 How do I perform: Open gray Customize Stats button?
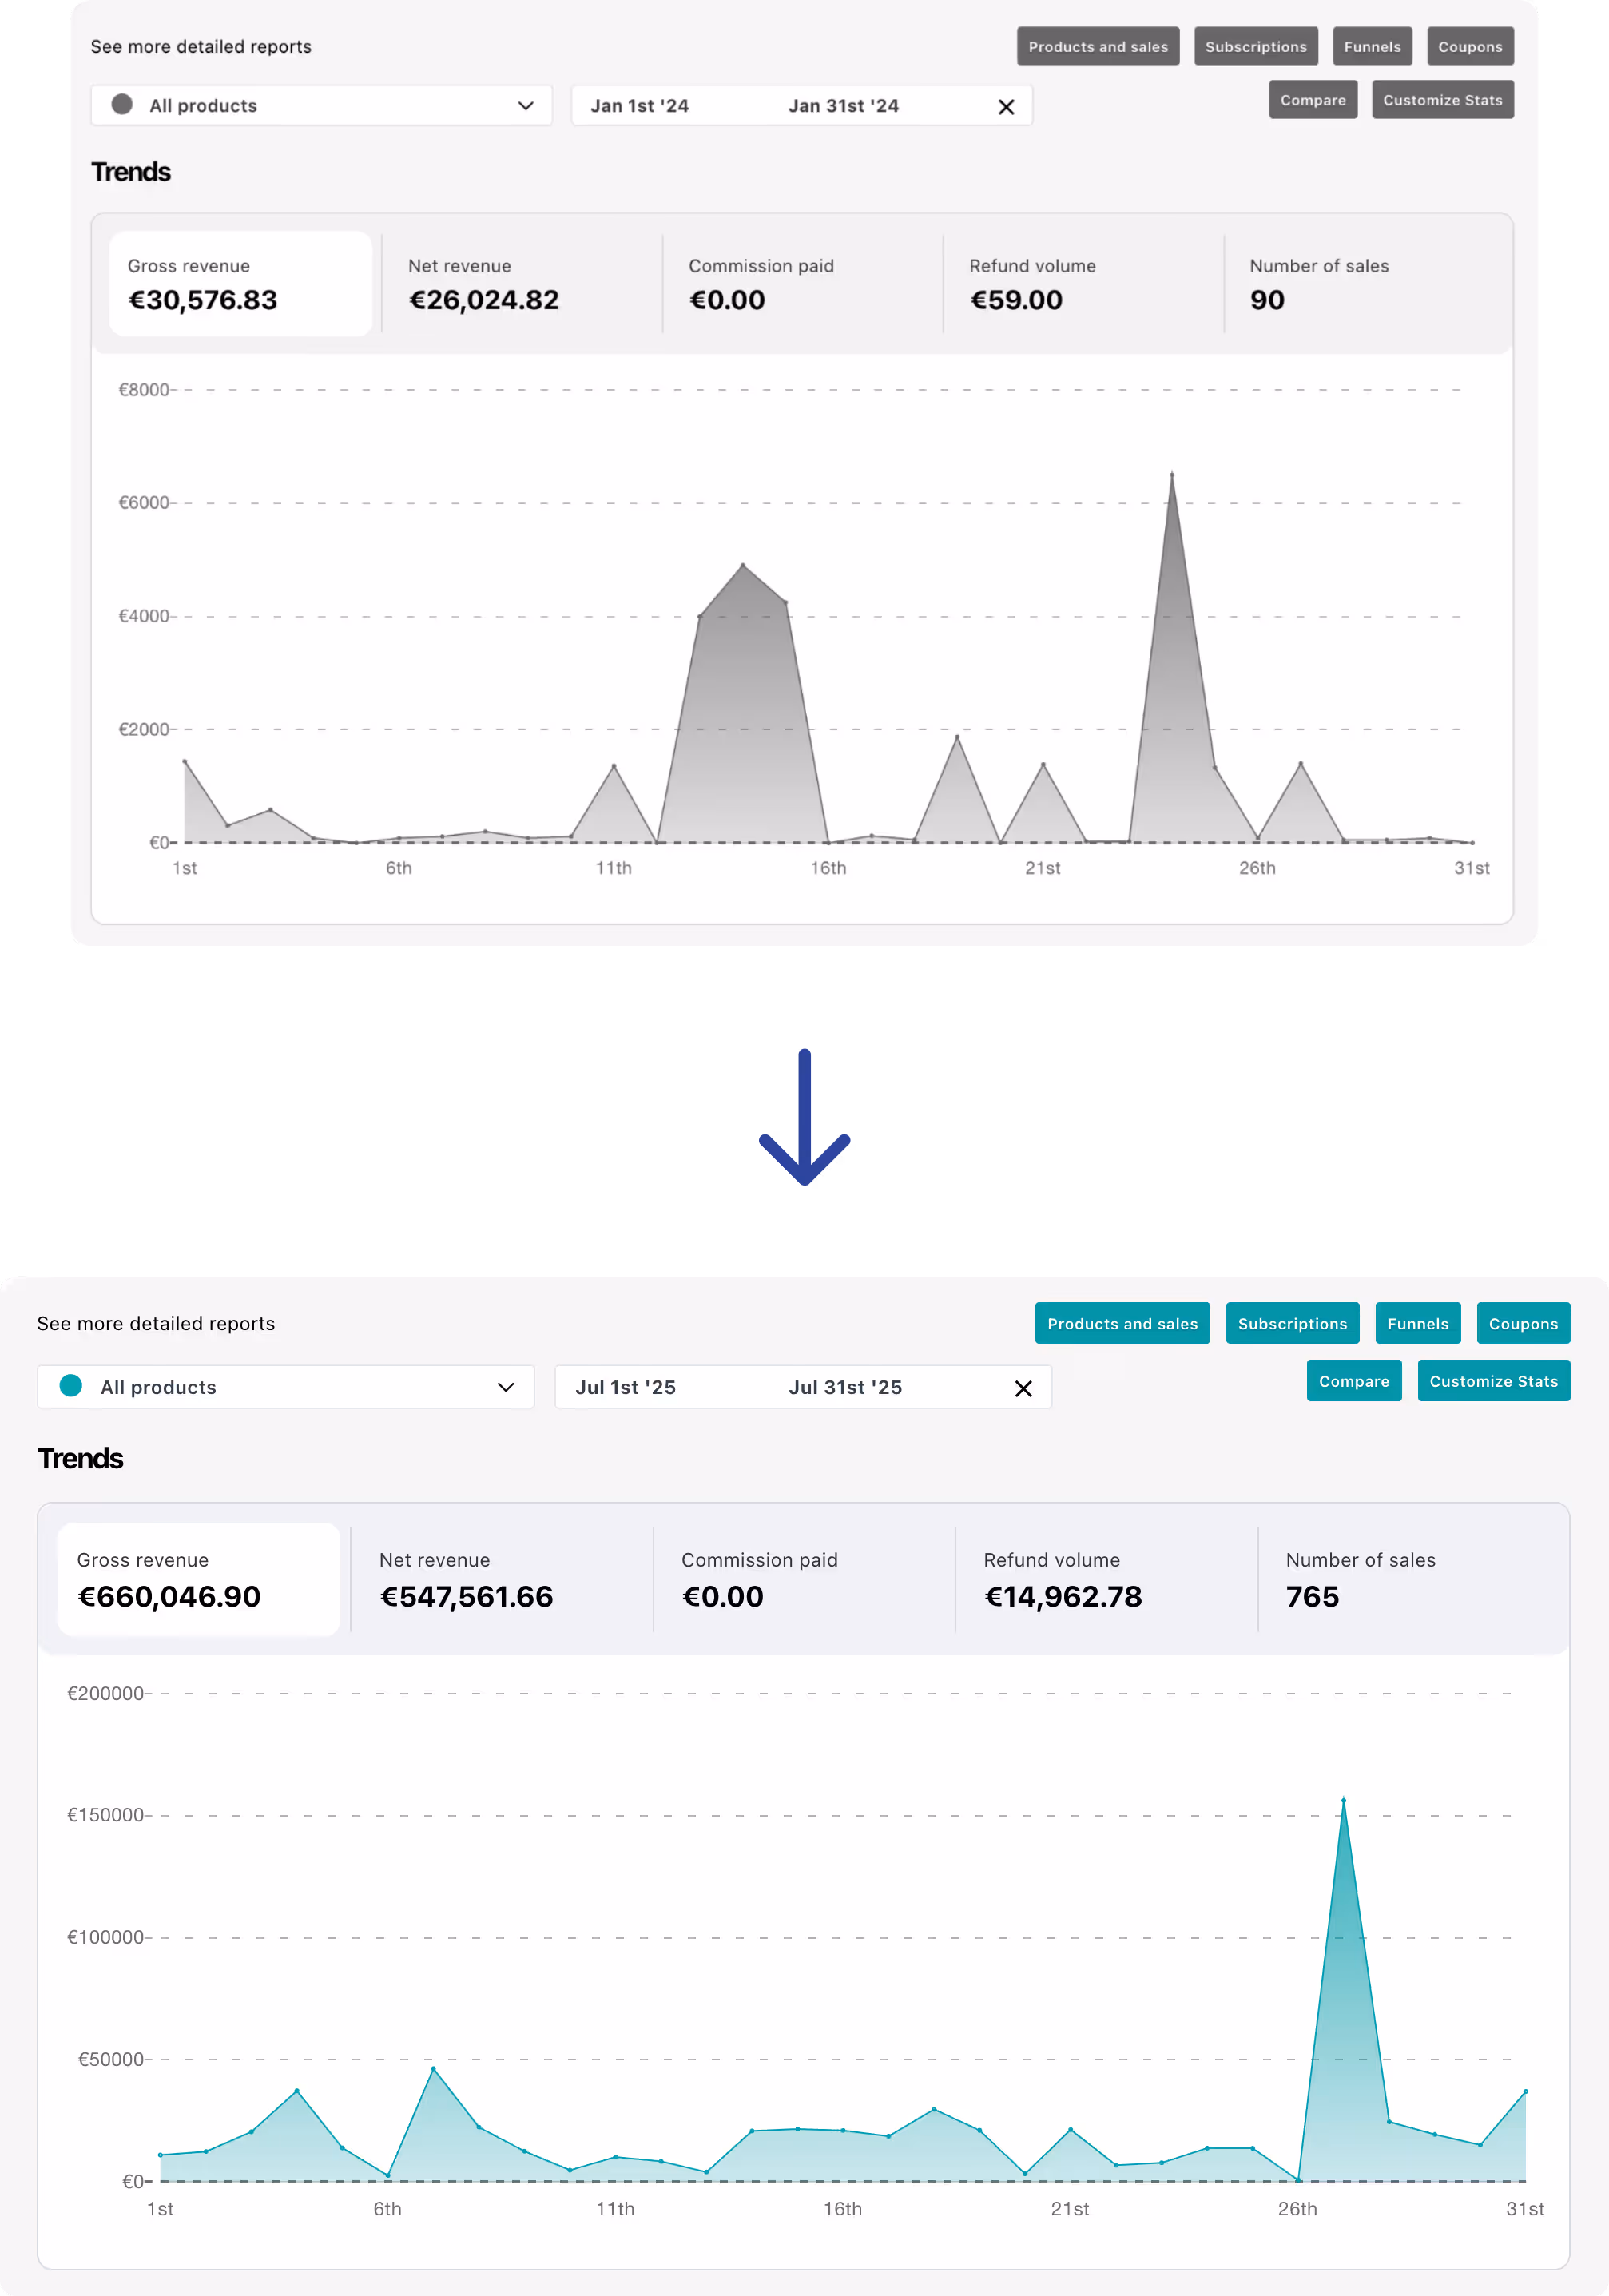pyautogui.click(x=1441, y=100)
